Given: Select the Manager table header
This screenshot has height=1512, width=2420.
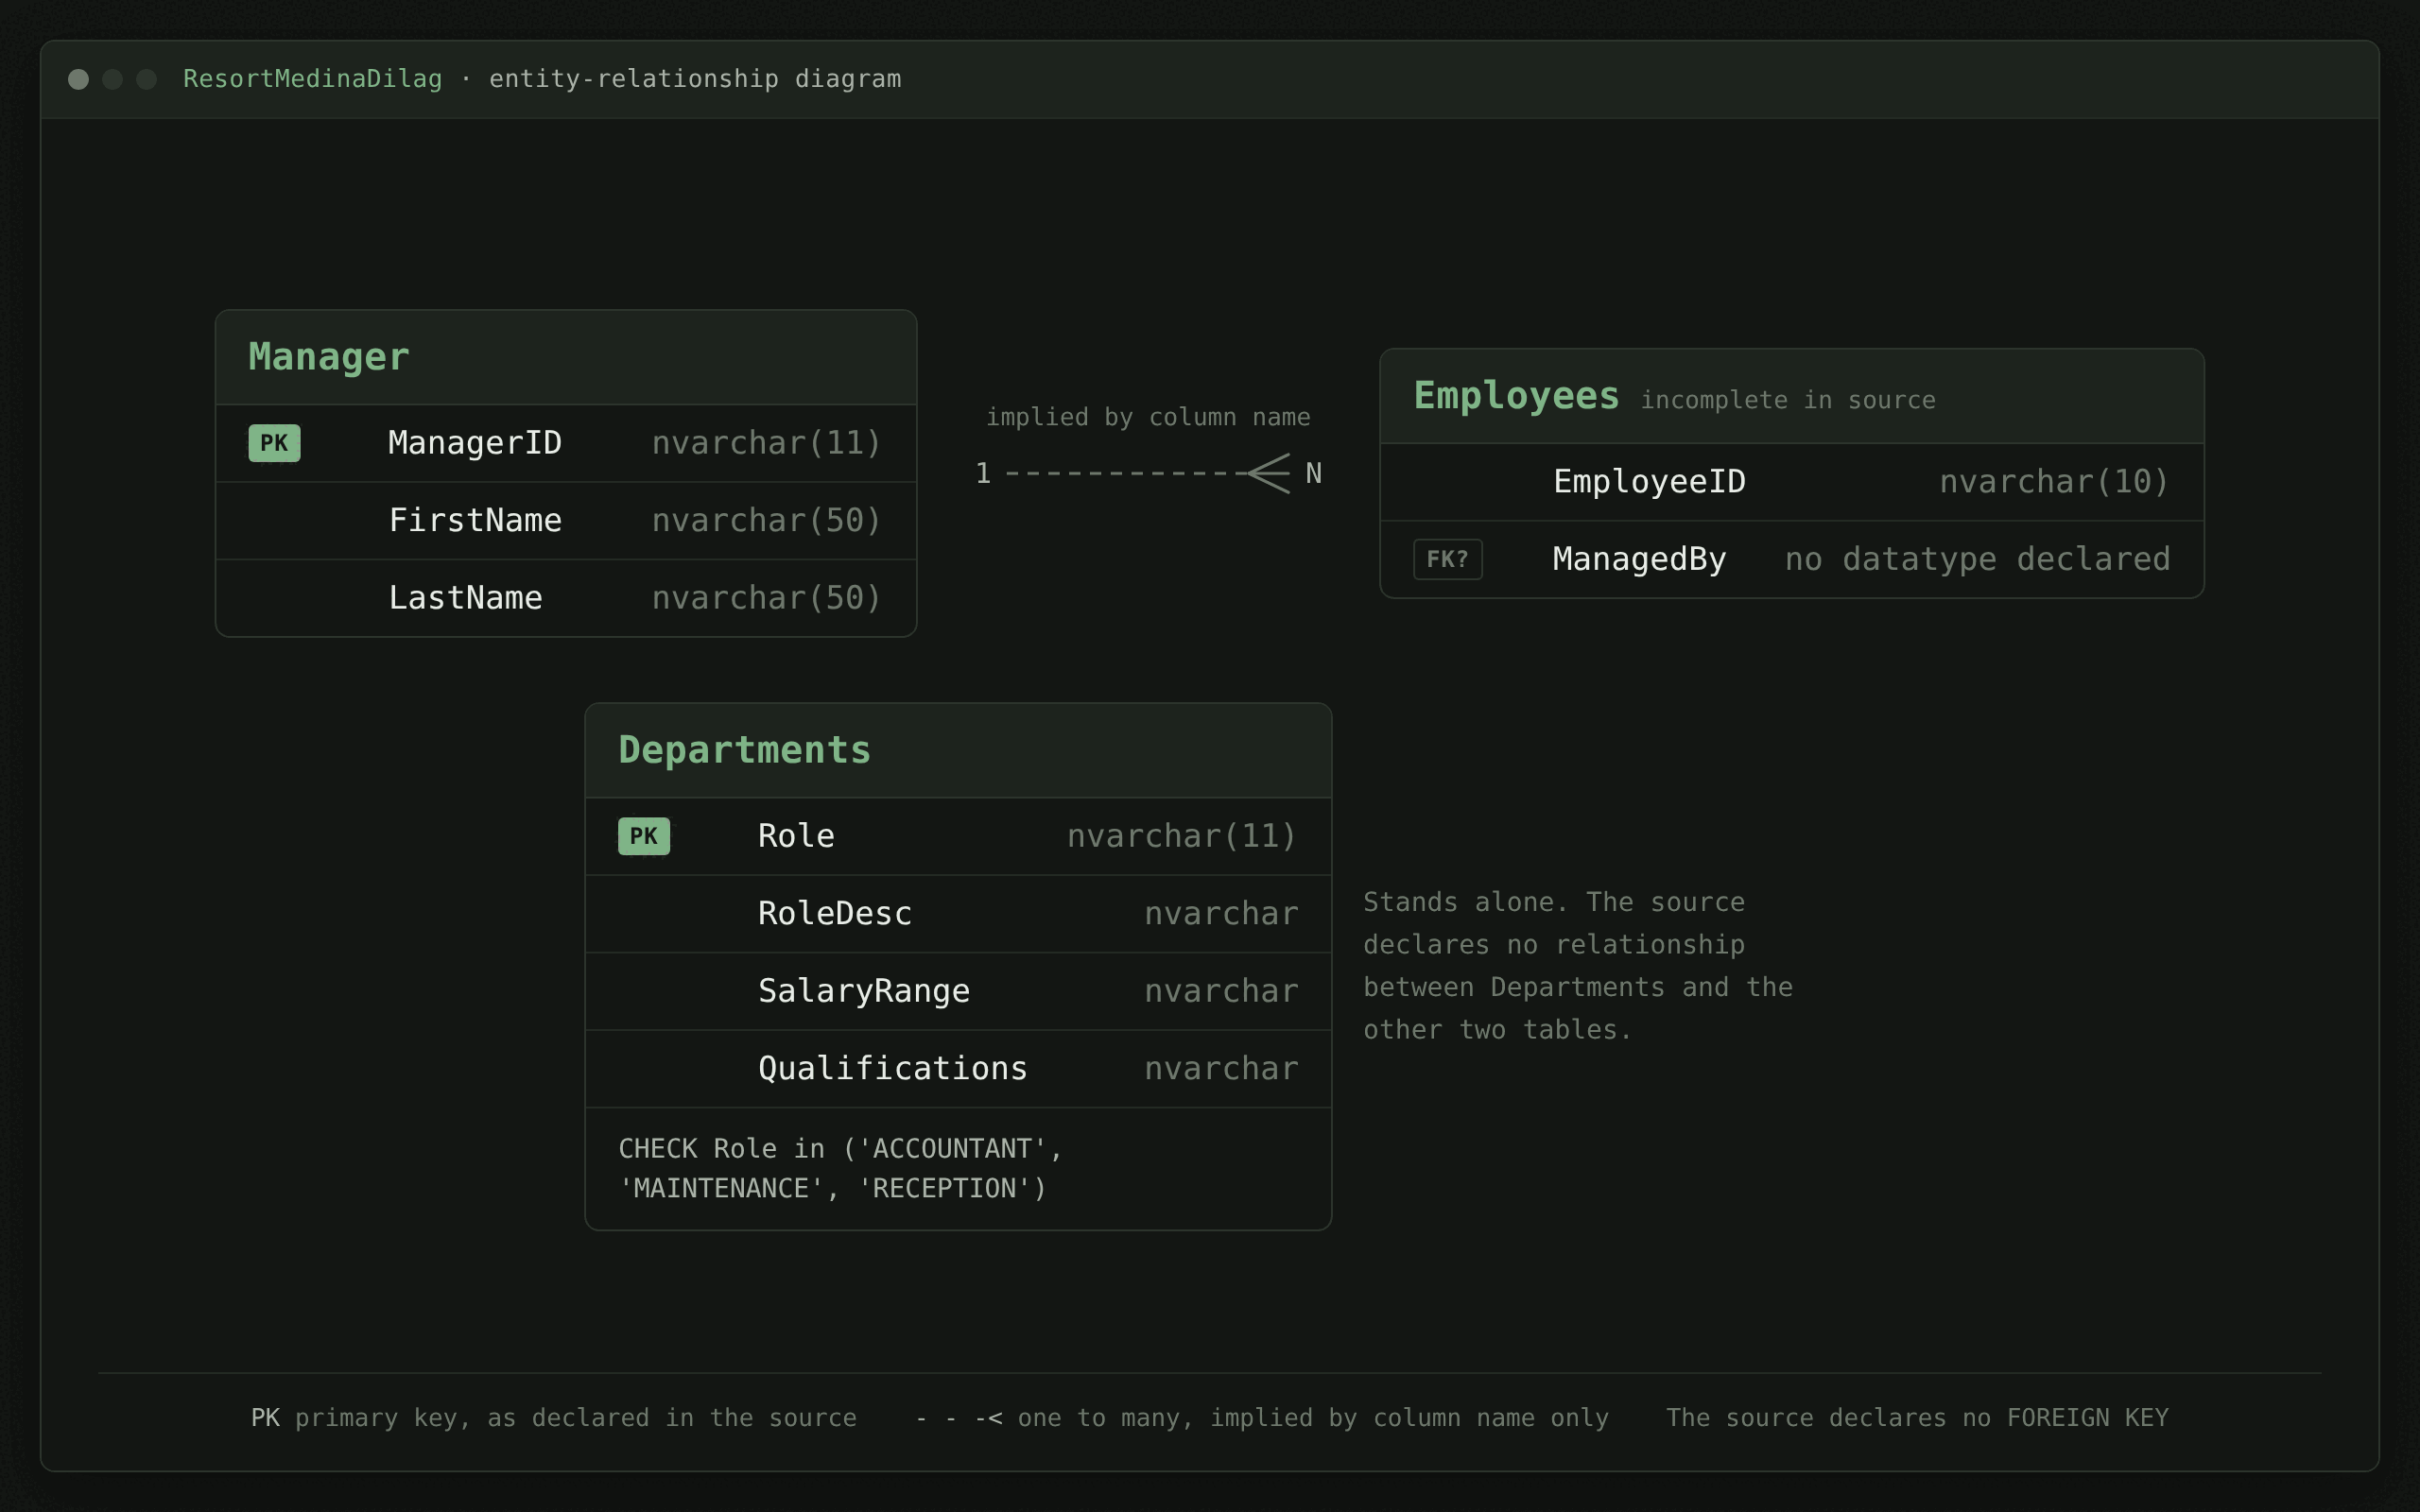Looking at the screenshot, I should [566, 357].
